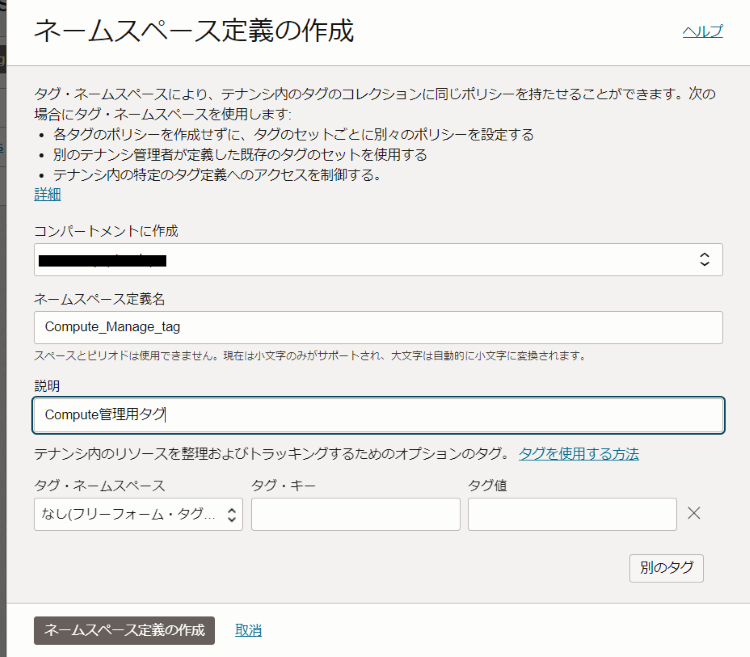This screenshot has width=750, height=657.
Task: Click the 詳細 link below the bullet list
Action: click(47, 194)
